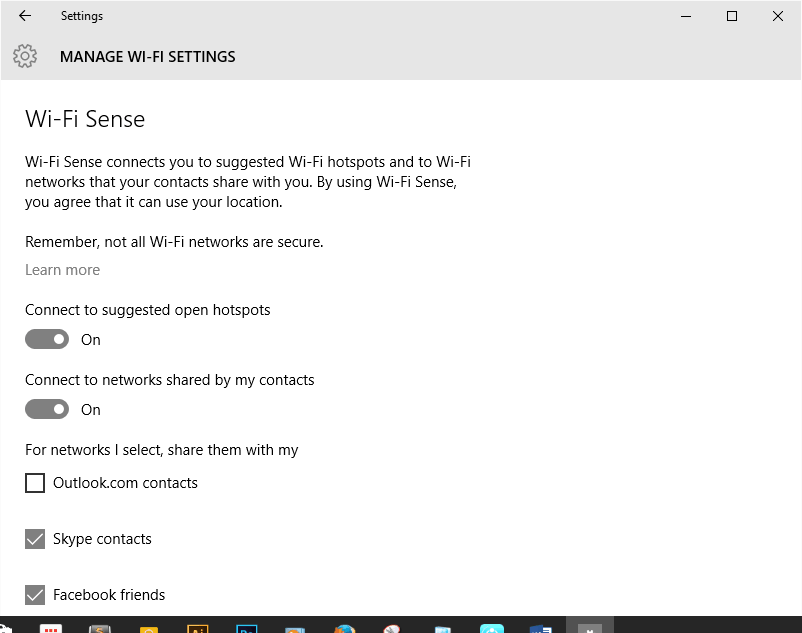Uncheck the Facebook friends checkbox
Viewport: 802px width, 633px height.
35,596
